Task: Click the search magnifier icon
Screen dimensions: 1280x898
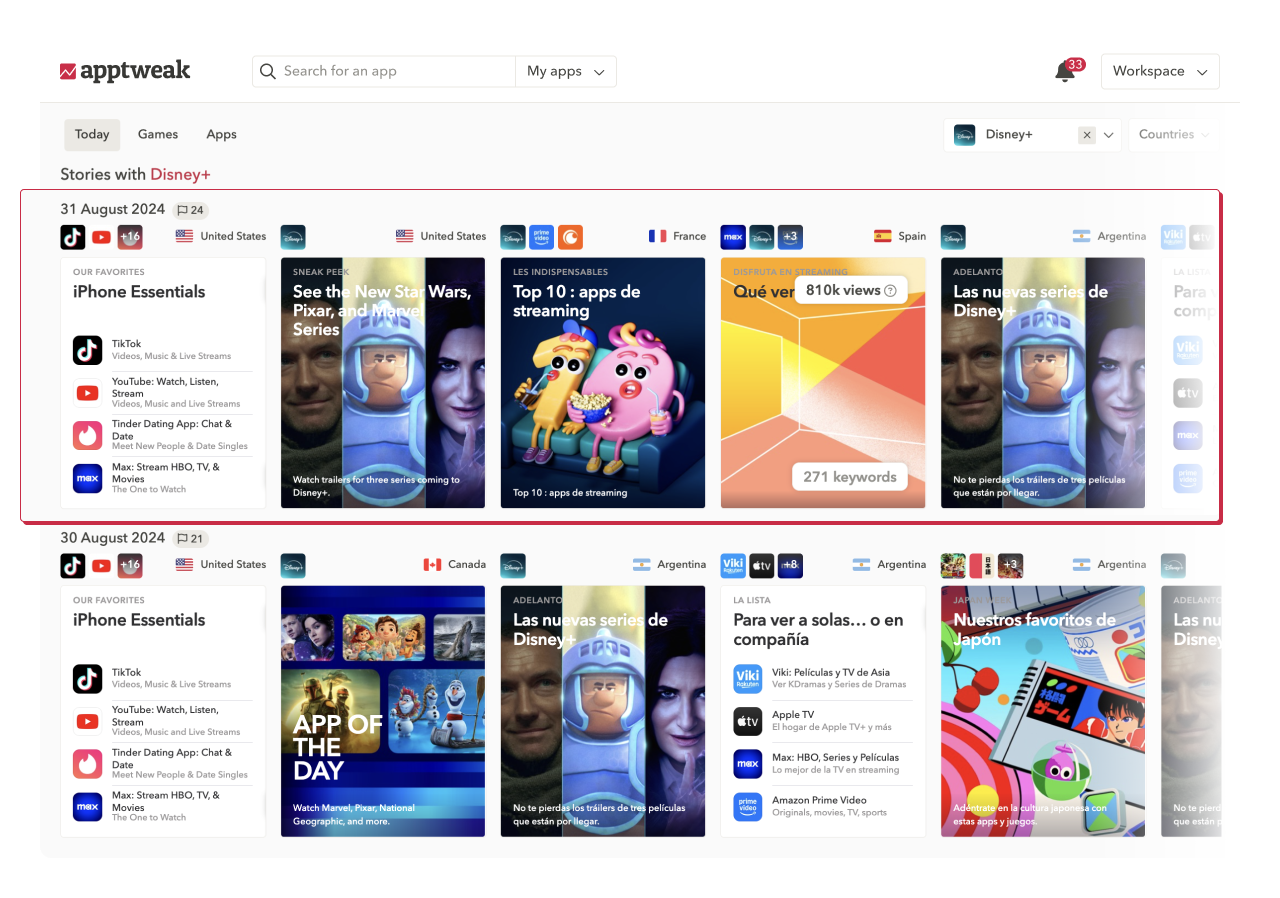Action: pos(268,71)
